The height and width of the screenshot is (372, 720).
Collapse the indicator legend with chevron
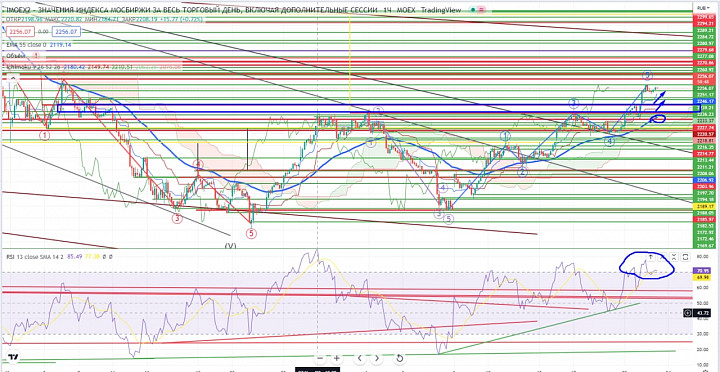pos(12,79)
